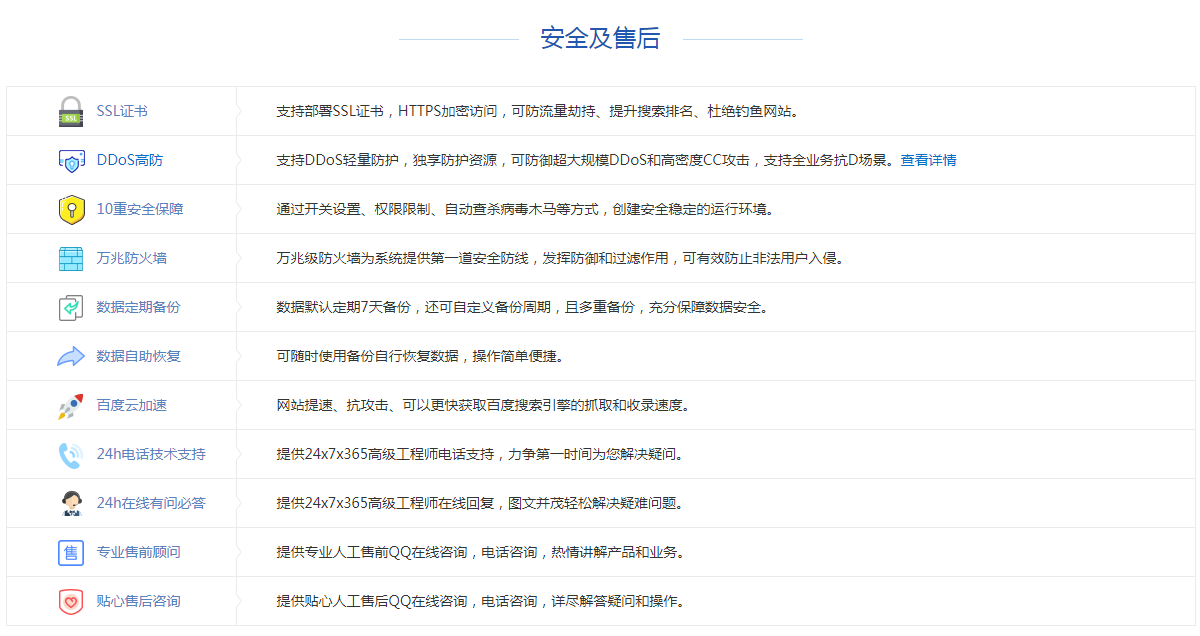This screenshot has width=1200, height=636.
Task: Click the 专业售前顾问 售 icon
Action: 71,552
